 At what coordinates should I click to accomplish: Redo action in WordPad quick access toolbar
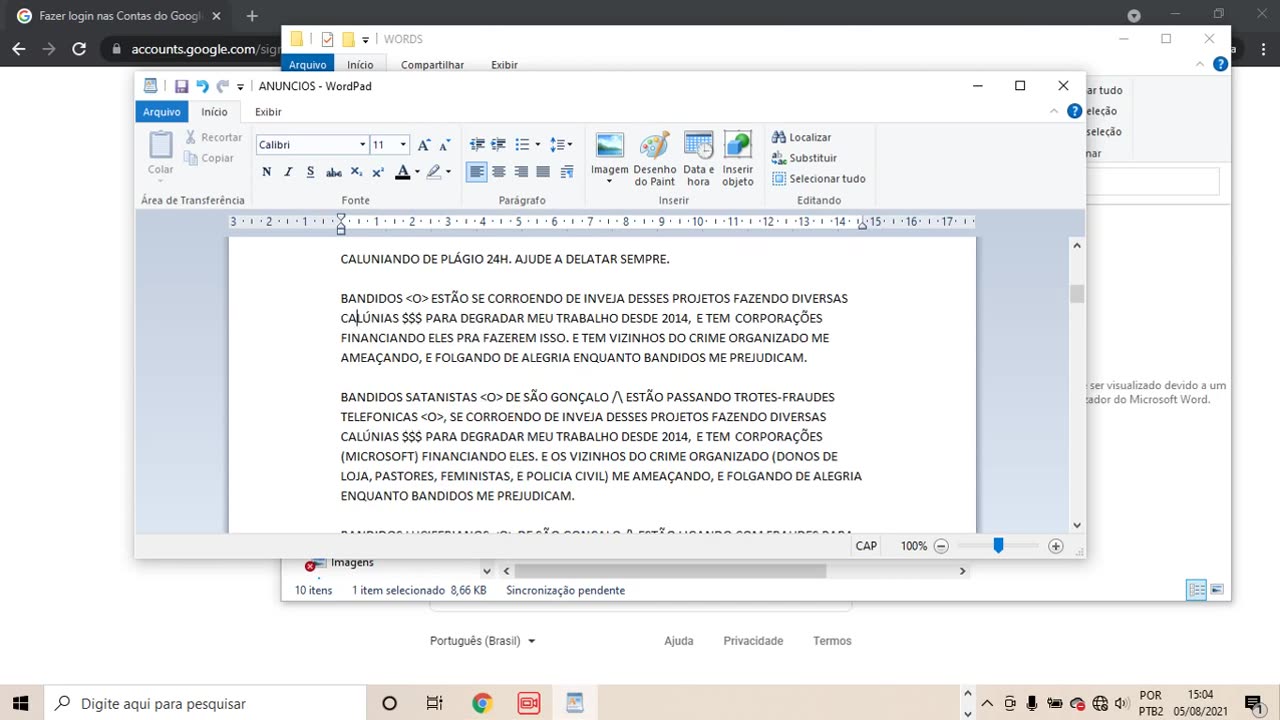tap(223, 86)
